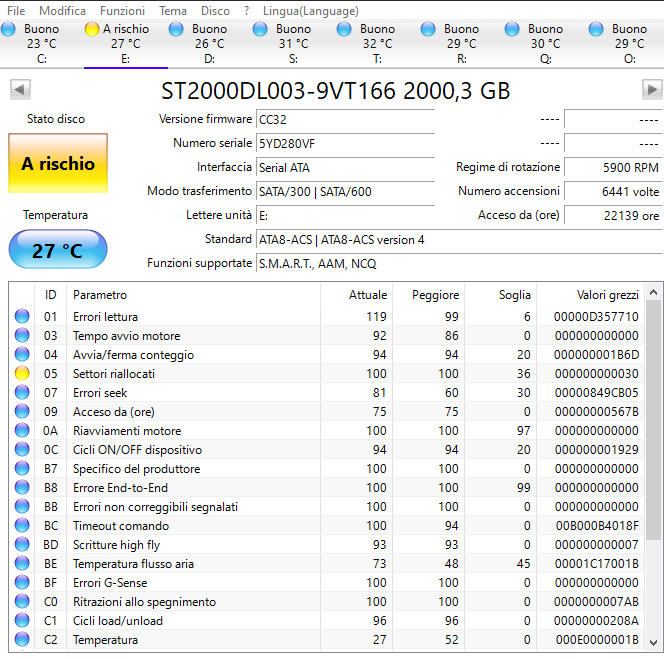Click the status icon for 0A Riavviamenti motore
The image size is (664, 659).
point(22,430)
